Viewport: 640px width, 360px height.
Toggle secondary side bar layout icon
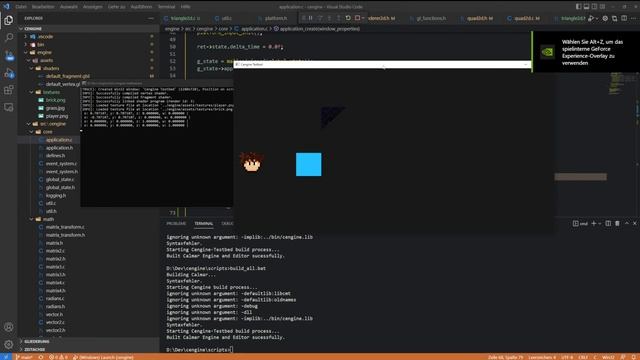tap(594, 7)
